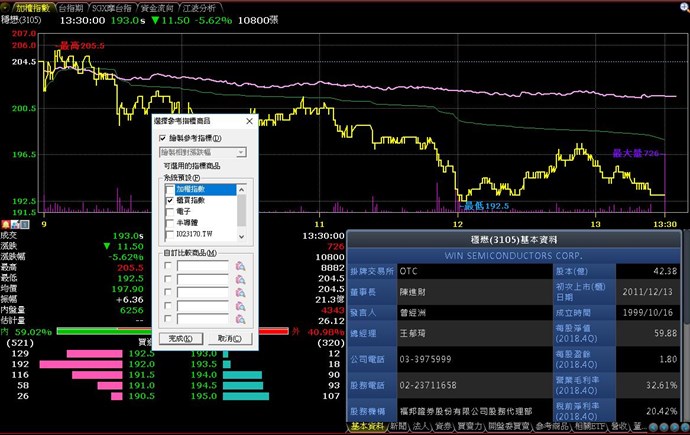690x435 pixels.
Task: Click the search icon beside fifth custom comparison field
Action: click(x=240, y=321)
